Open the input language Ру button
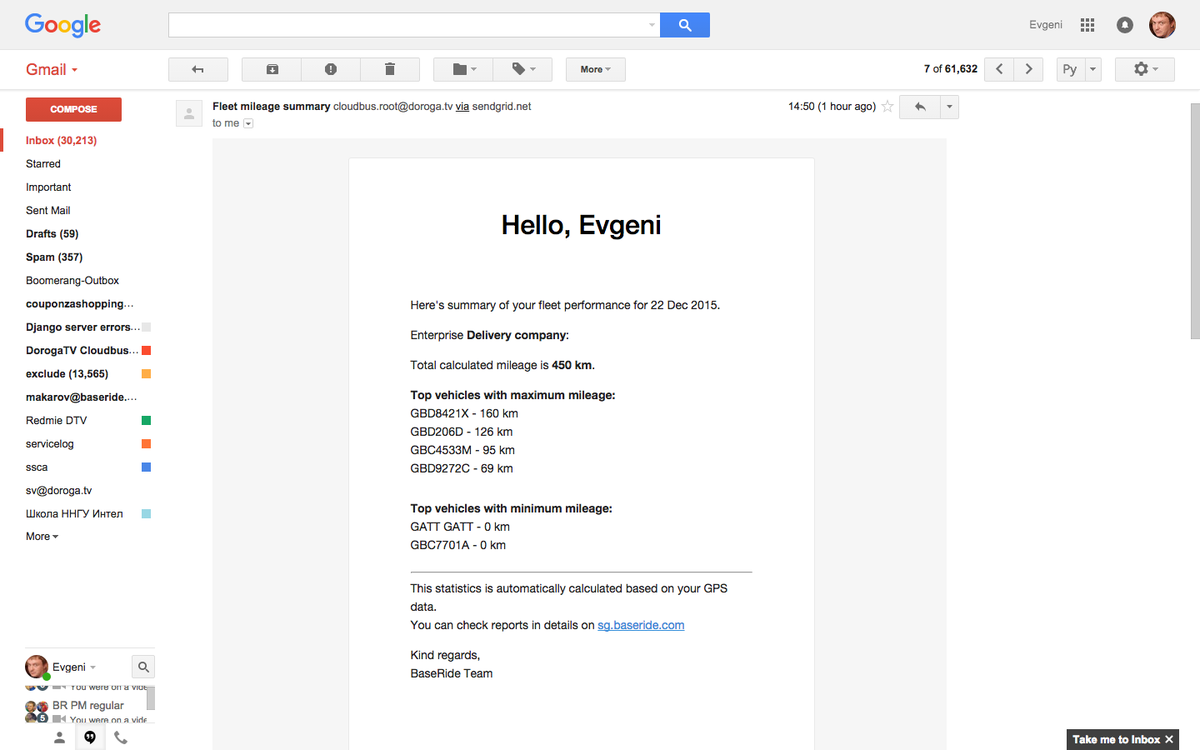Image resolution: width=1200 pixels, height=750 pixels. pos(1071,69)
